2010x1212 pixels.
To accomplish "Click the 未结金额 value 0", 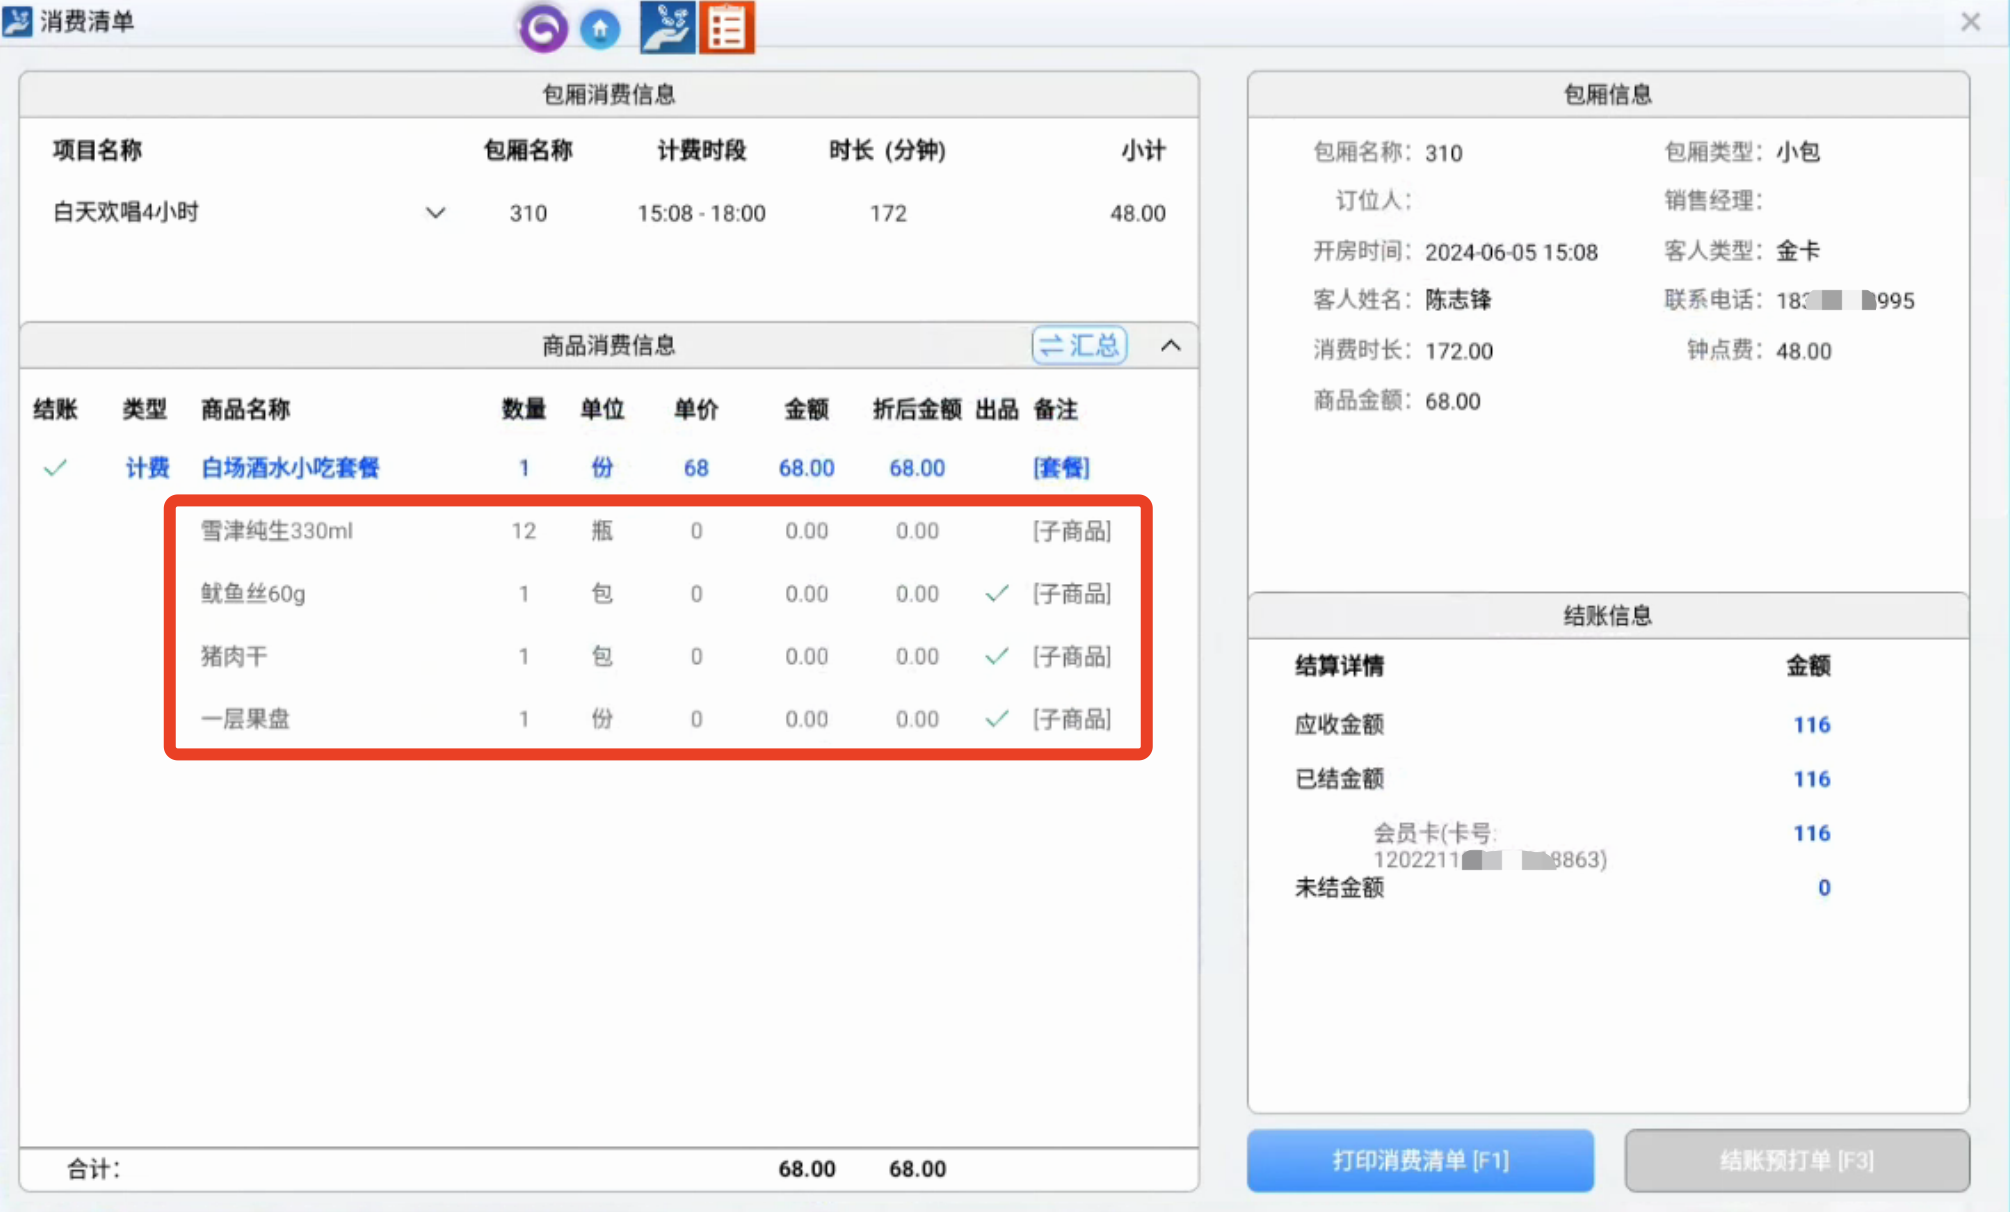I will [x=1824, y=888].
